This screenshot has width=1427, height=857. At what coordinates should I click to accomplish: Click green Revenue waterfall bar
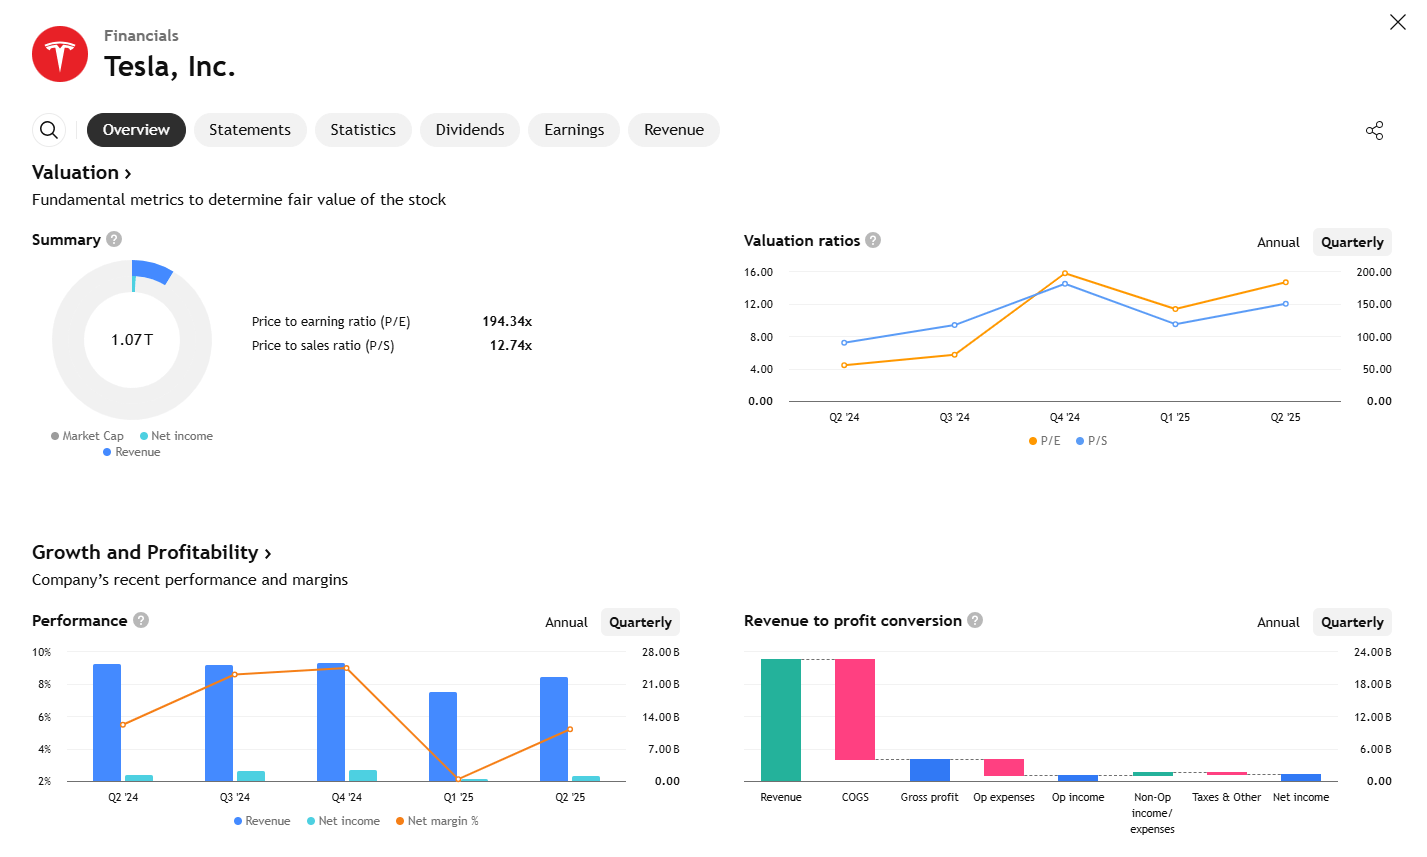[781, 720]
